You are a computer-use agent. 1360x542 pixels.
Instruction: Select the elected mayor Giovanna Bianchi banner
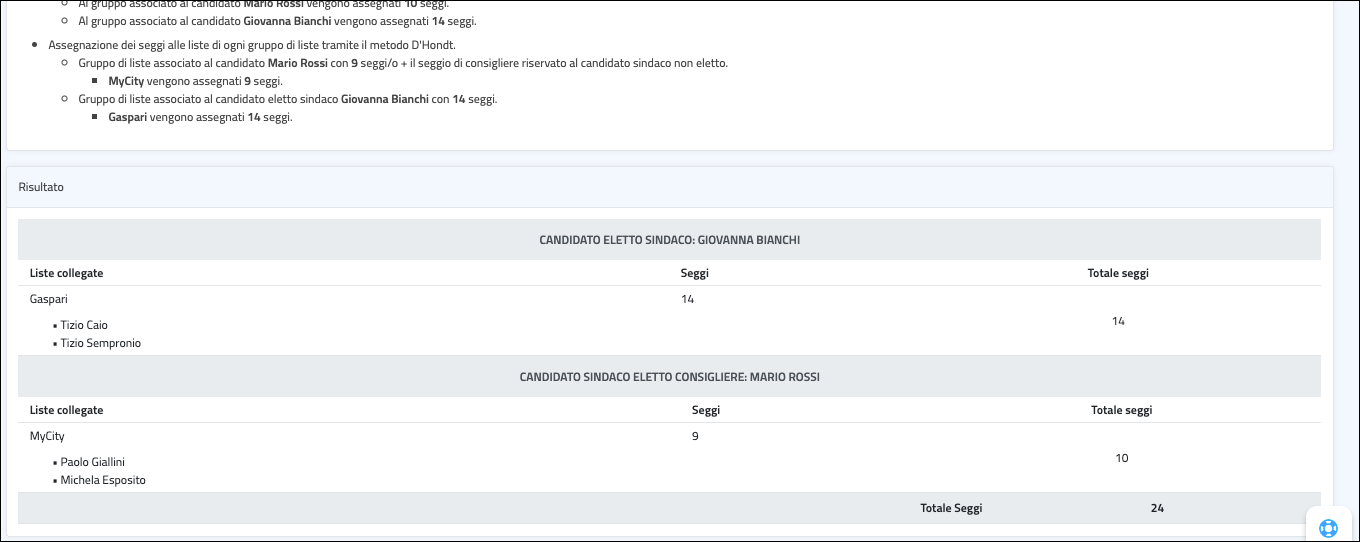point(669,240)
